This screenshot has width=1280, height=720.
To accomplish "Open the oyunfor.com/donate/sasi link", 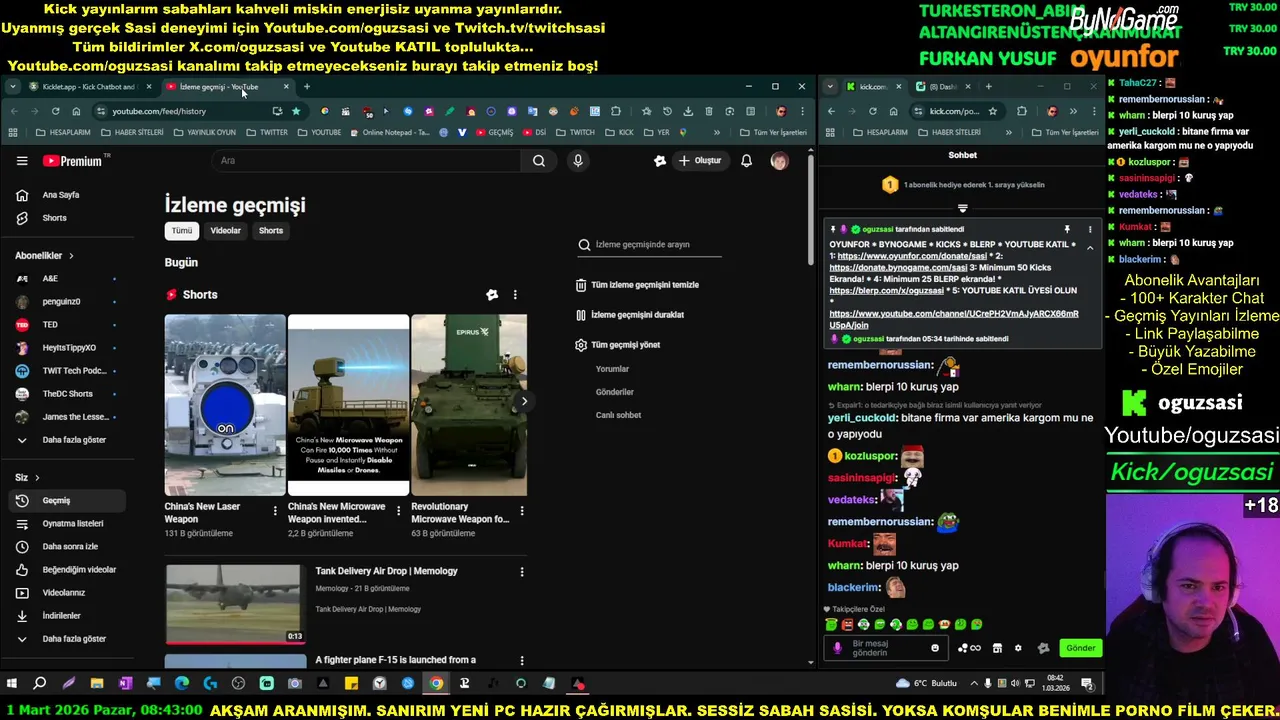I will tap(912, 256).
